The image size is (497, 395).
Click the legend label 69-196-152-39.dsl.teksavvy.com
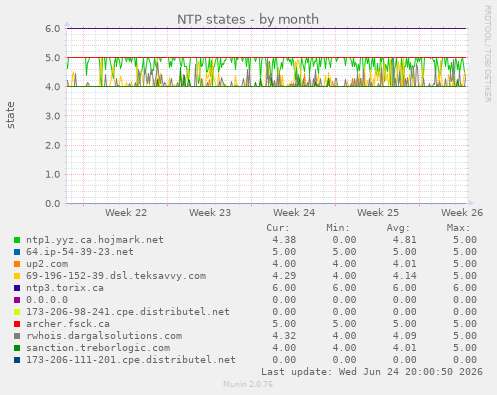point(116,276)
